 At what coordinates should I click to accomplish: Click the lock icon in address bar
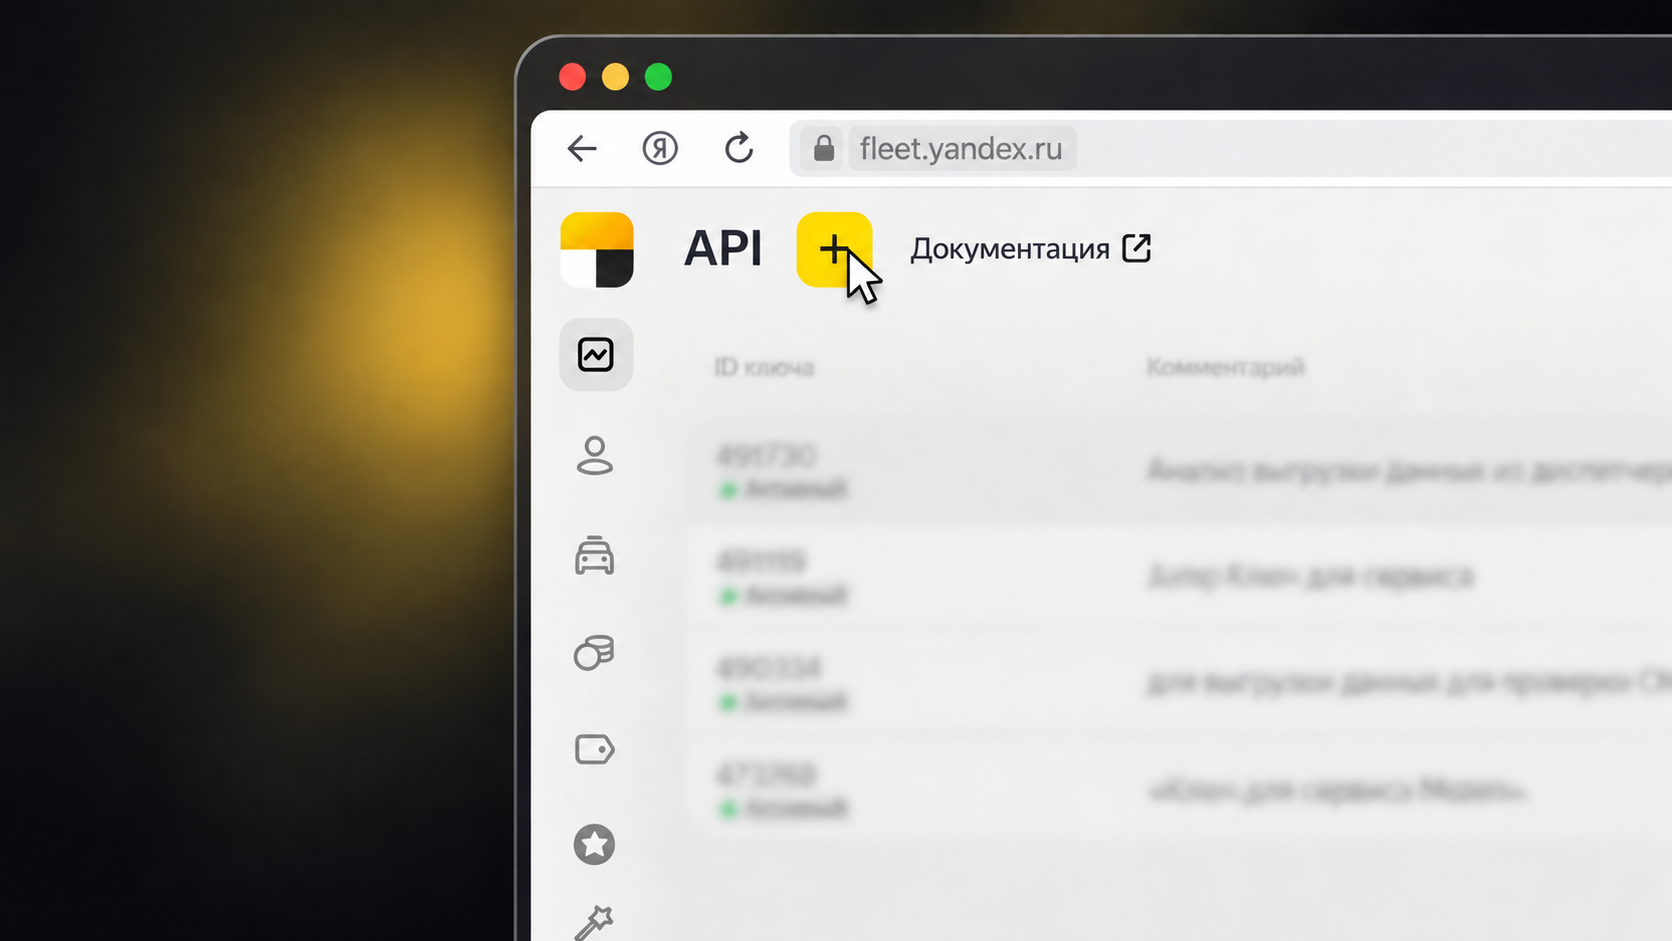point(824,149)
